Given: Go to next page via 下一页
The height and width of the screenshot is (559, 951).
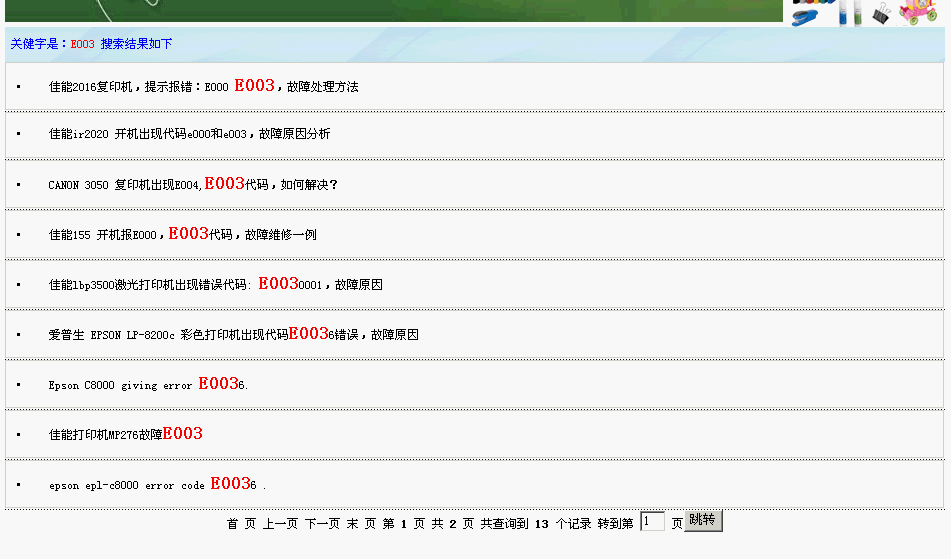Looking at the screenshot, I should pos(322,524).
